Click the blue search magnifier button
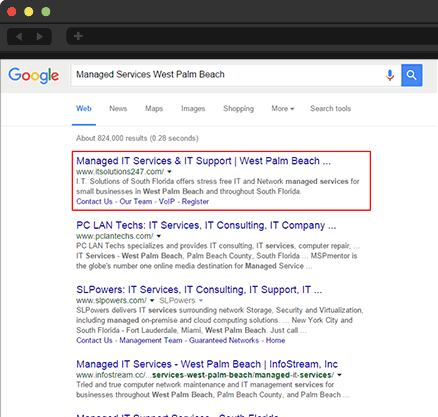 (x=412, y=75)
